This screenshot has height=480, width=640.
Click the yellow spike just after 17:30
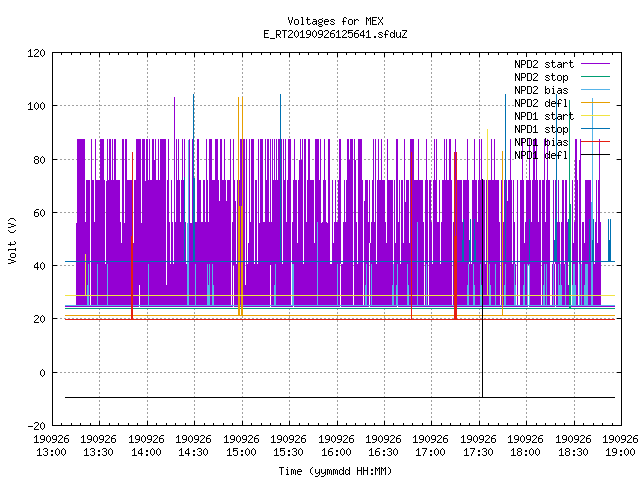tap(487, 212)
